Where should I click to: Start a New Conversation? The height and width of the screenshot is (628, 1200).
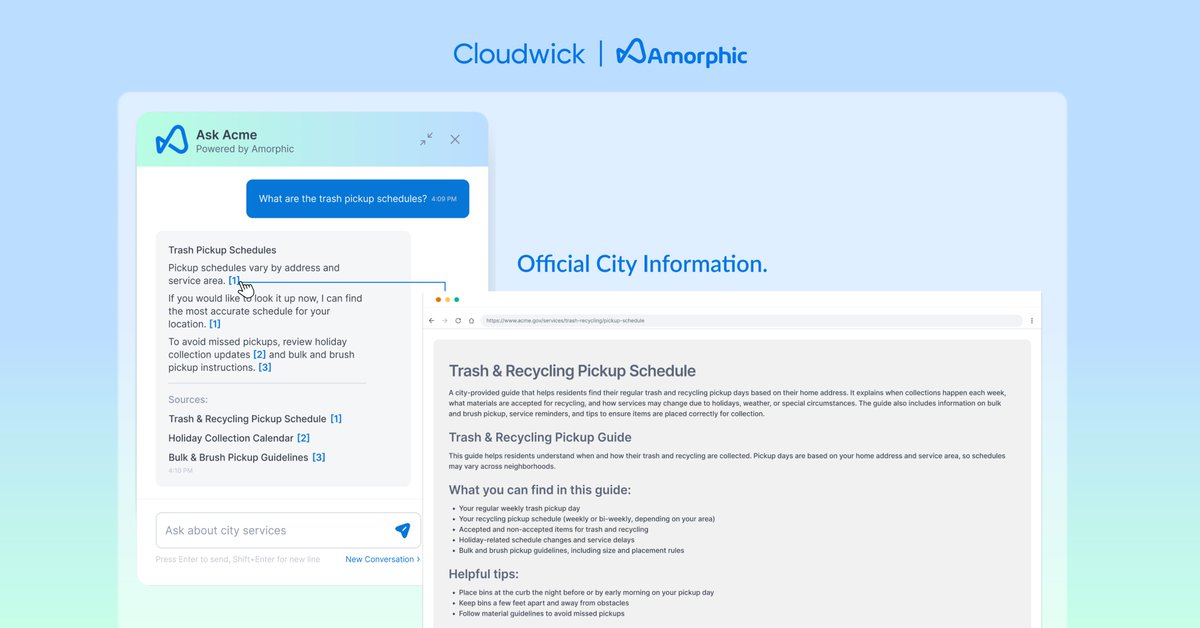(x=382, y=559)
